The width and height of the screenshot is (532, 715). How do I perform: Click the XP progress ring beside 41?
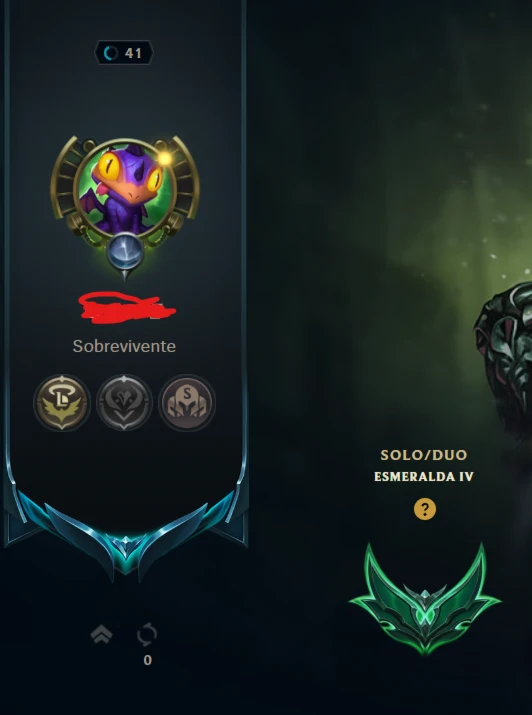111,53
